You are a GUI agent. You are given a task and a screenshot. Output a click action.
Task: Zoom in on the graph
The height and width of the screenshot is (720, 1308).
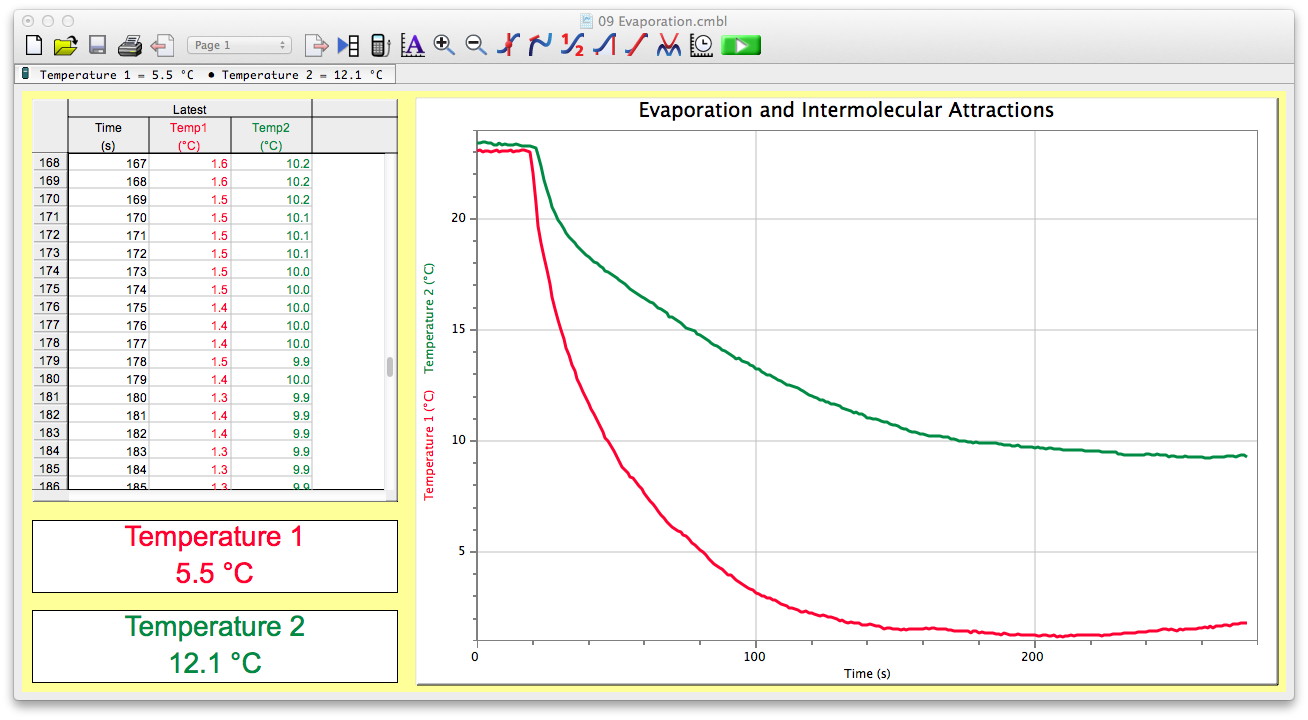(442, 45)
